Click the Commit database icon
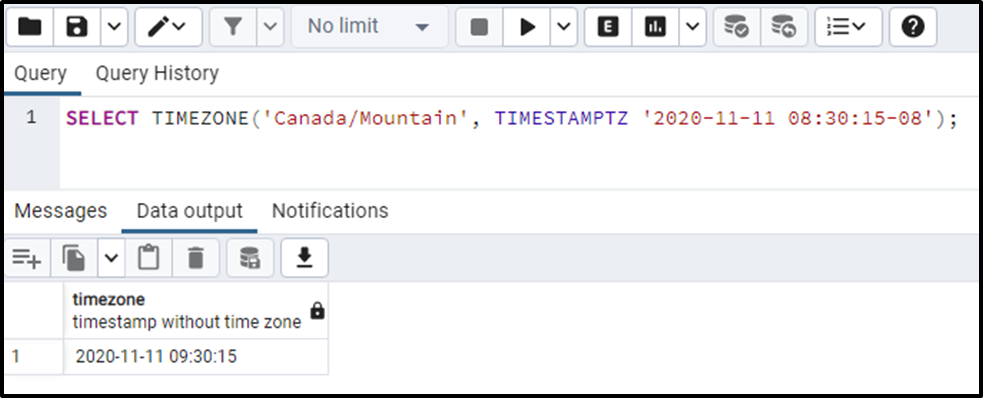The image size is (983, 398). point(737,27)
